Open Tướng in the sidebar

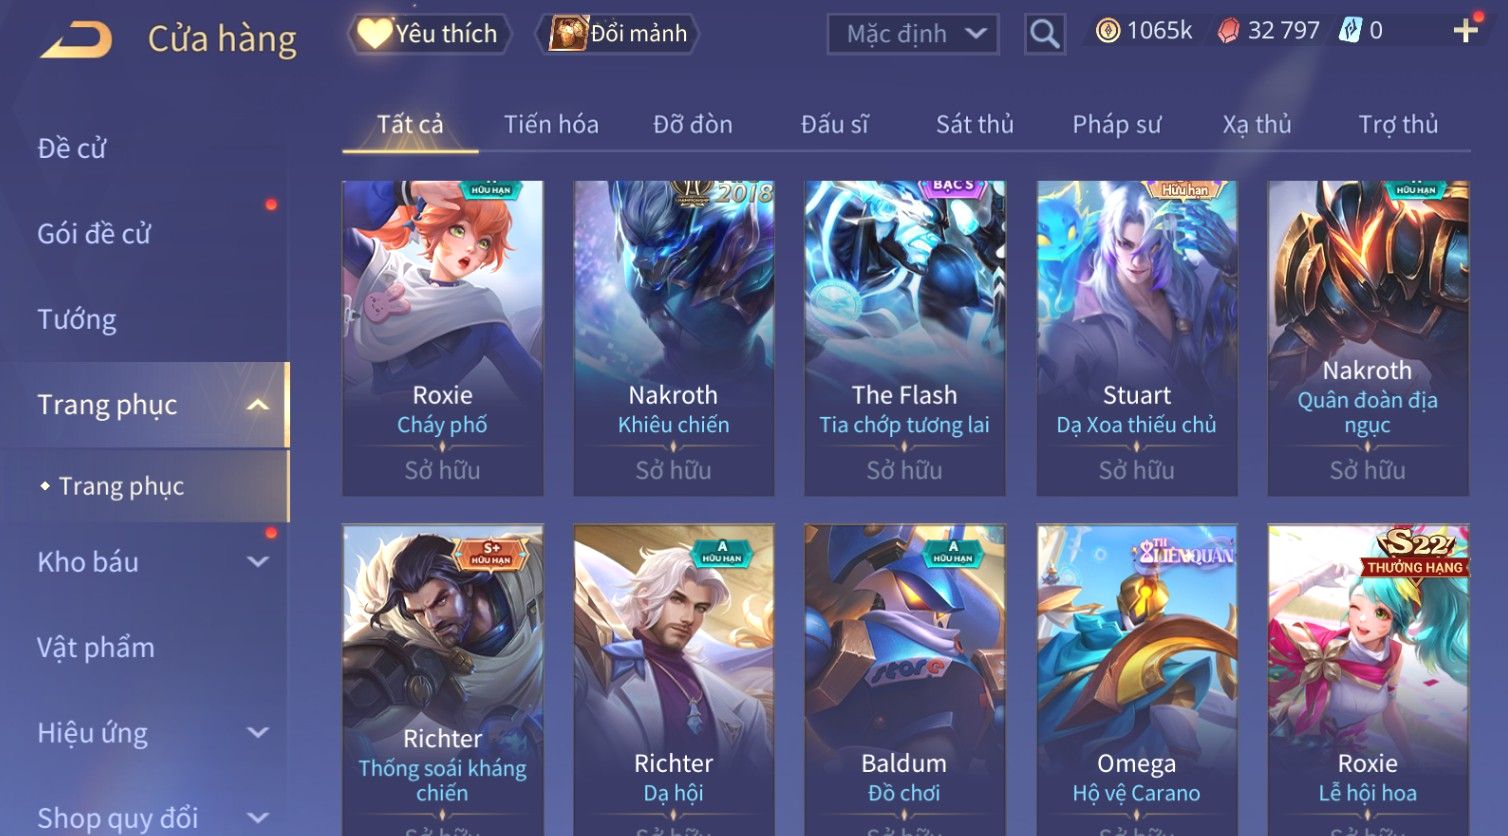click(x=77, y=319)
